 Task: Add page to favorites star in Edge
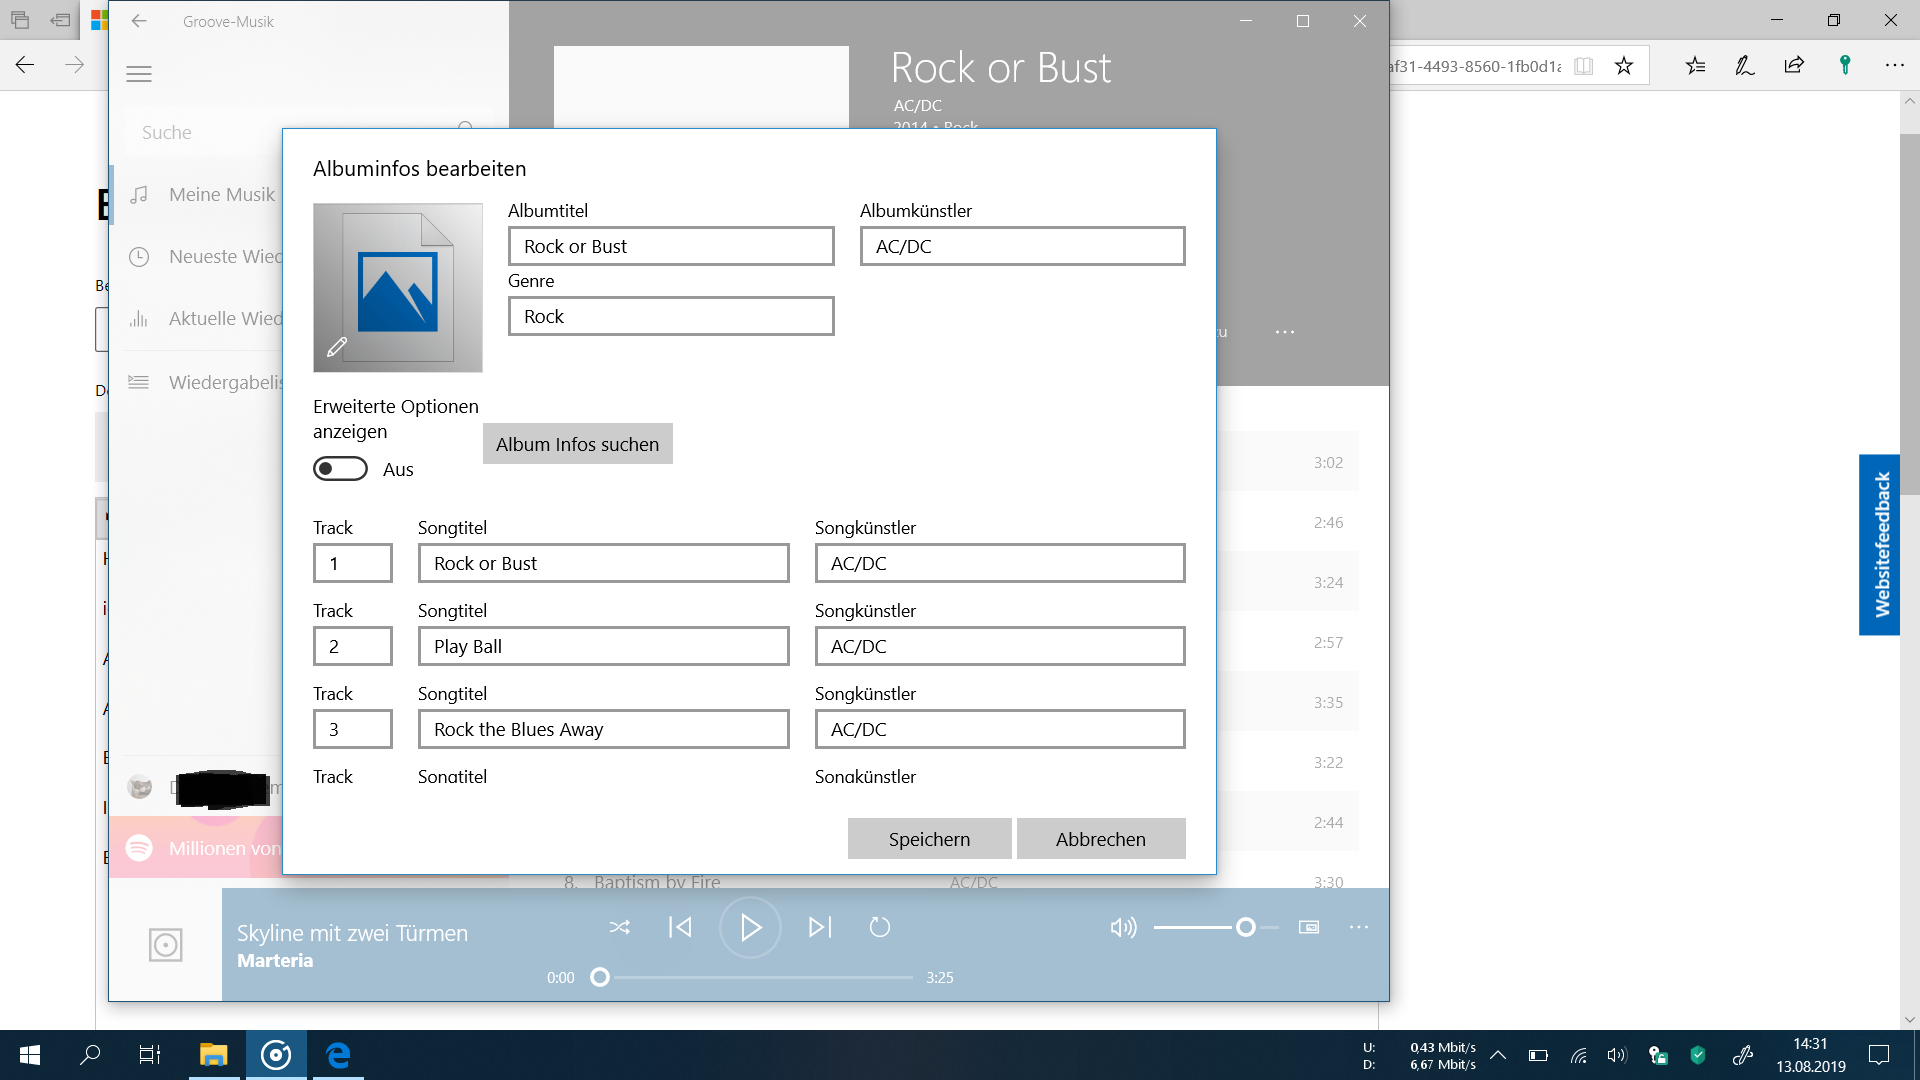click(x=1624, y=66)
